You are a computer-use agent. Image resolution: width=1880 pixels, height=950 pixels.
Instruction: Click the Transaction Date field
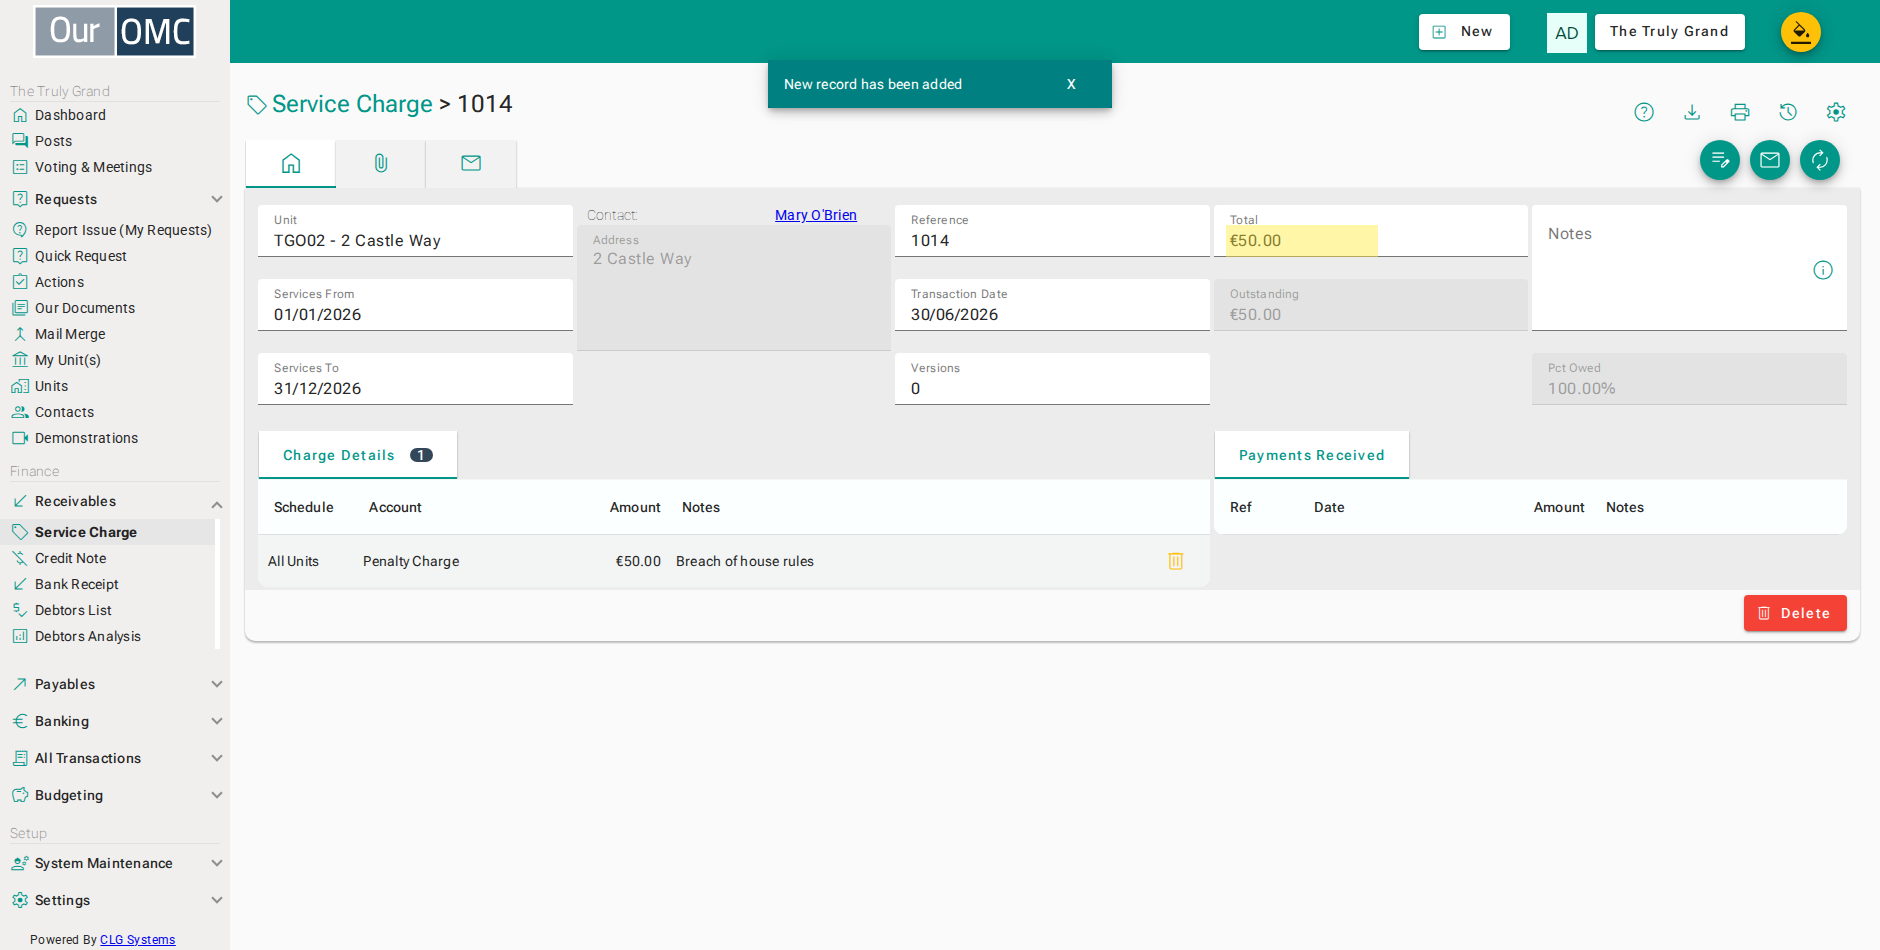click(1052, 305)
